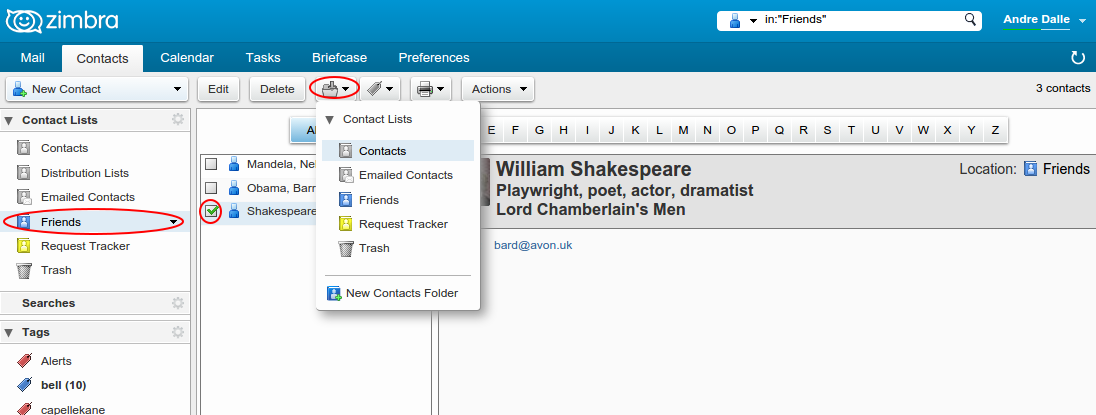Uncheck the Shakespeare contact checkbox
1096x415 pixels.
[212, 211]
